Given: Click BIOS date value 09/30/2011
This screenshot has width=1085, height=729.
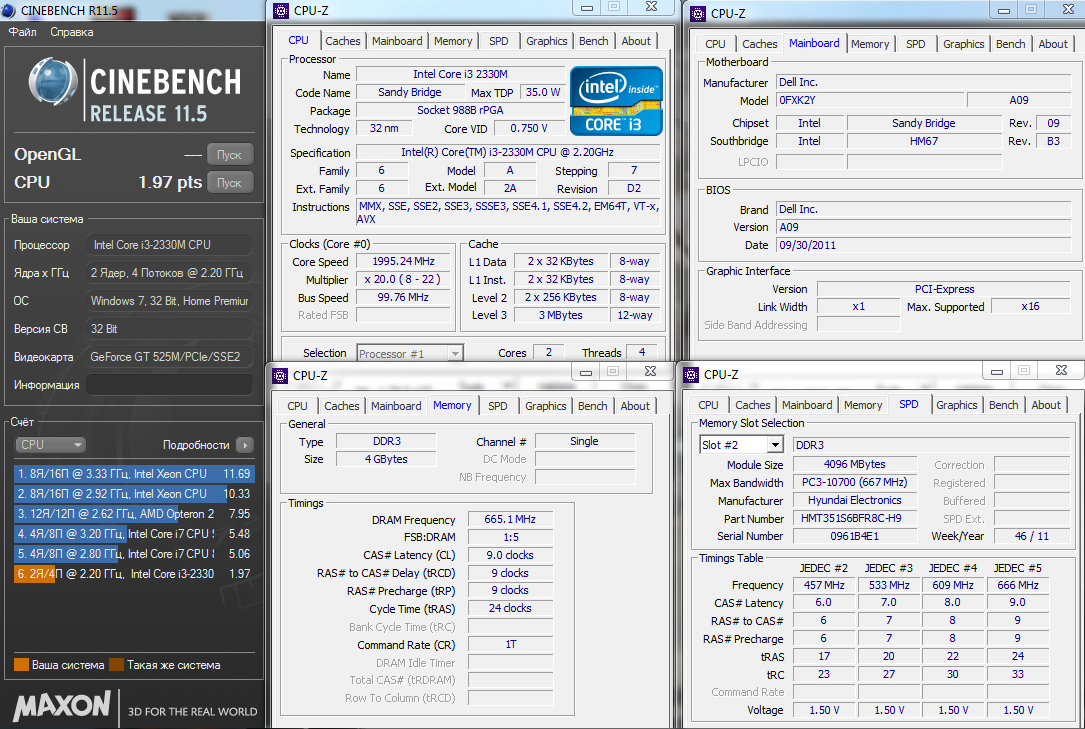Looking at the screenshot, I should [x=924, y=245].
